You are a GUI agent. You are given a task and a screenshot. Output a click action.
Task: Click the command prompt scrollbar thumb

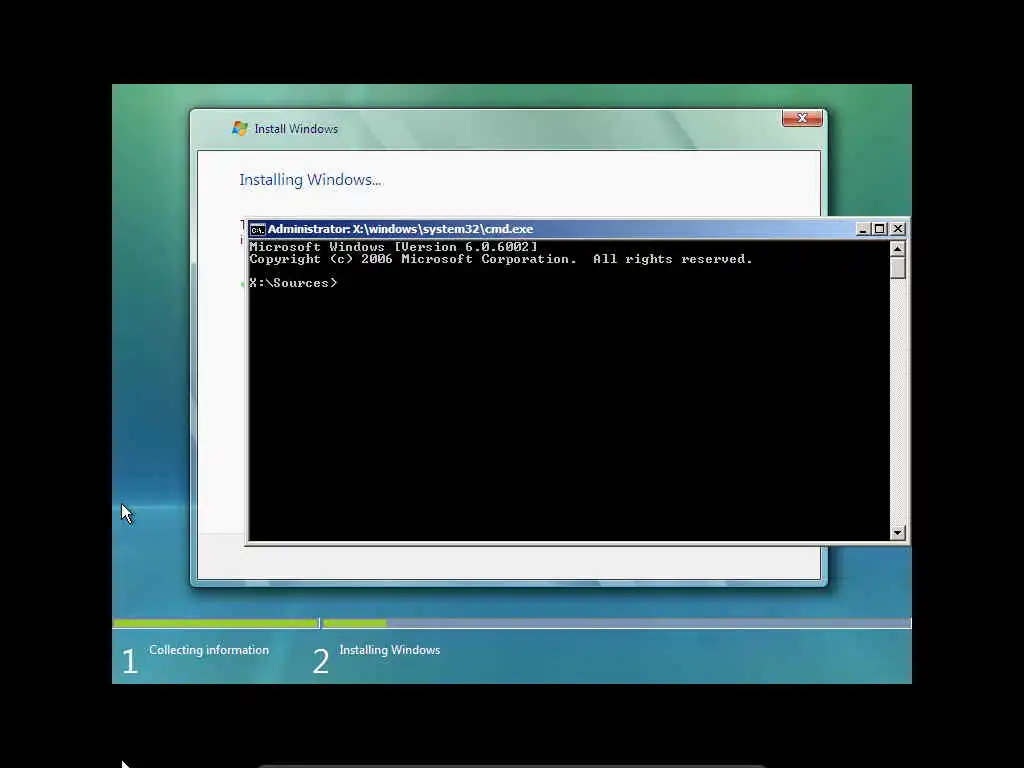pos(897,268)
